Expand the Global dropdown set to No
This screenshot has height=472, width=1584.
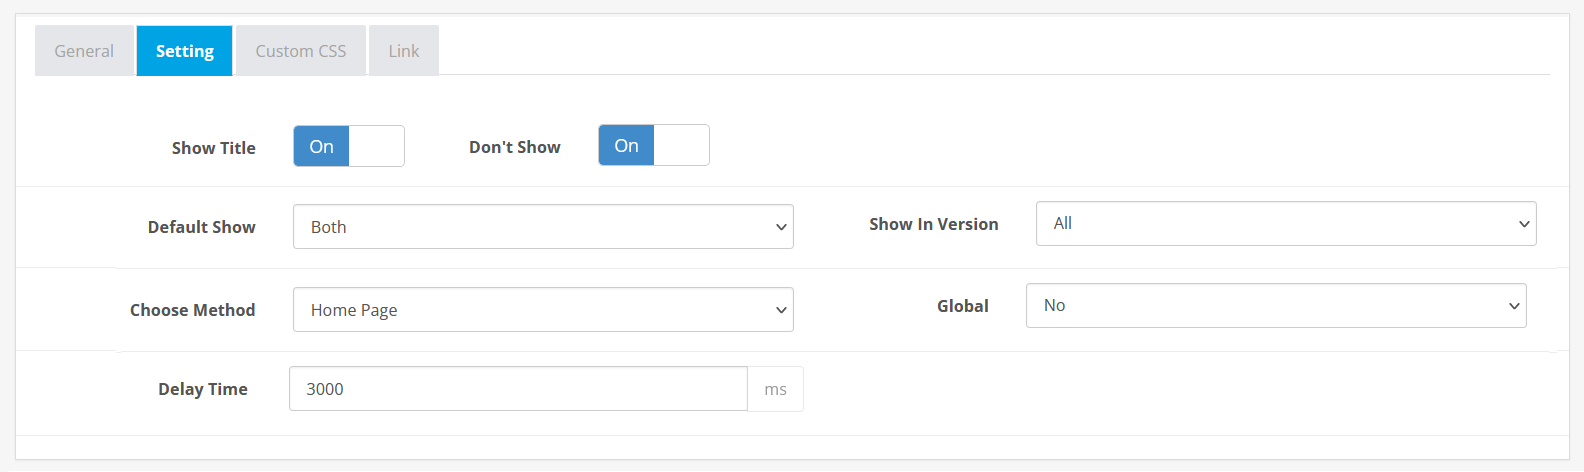click(x=1275, y=306)
